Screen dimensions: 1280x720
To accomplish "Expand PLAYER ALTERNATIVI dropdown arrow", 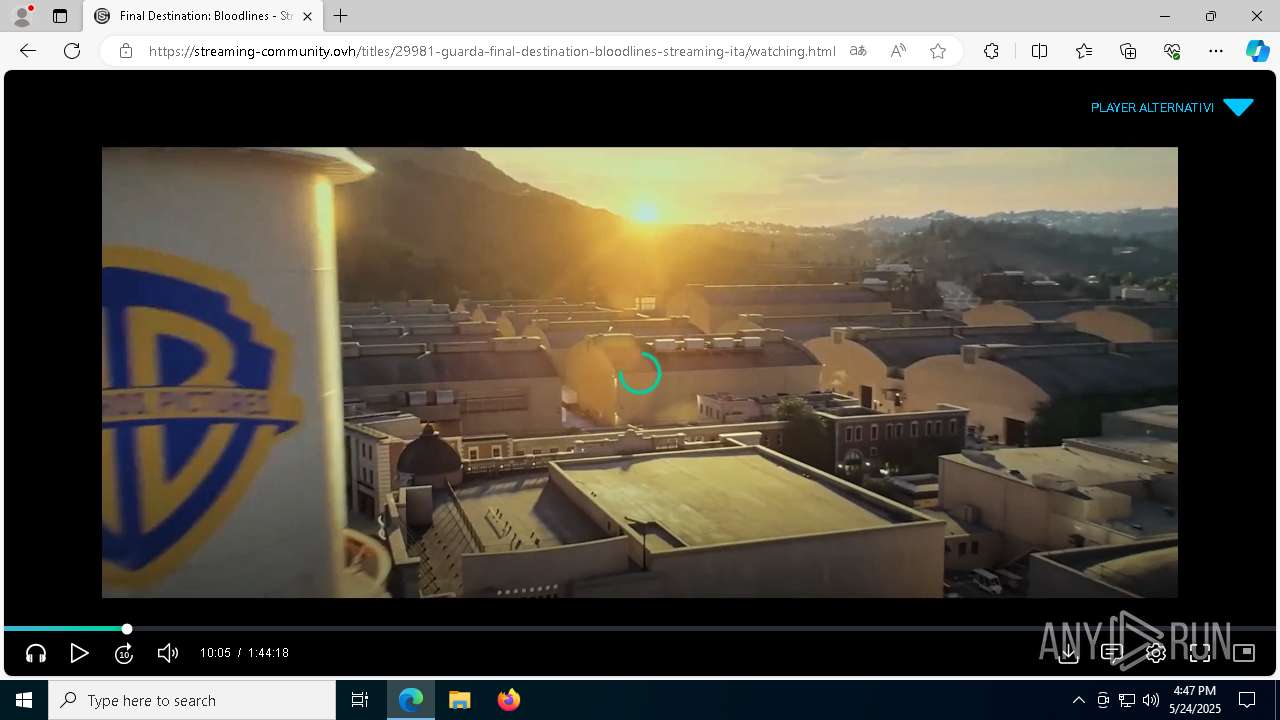I will tap(1238, 107).
